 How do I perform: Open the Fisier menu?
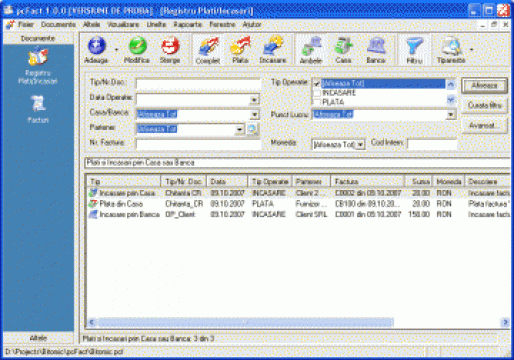pos(26,24)
